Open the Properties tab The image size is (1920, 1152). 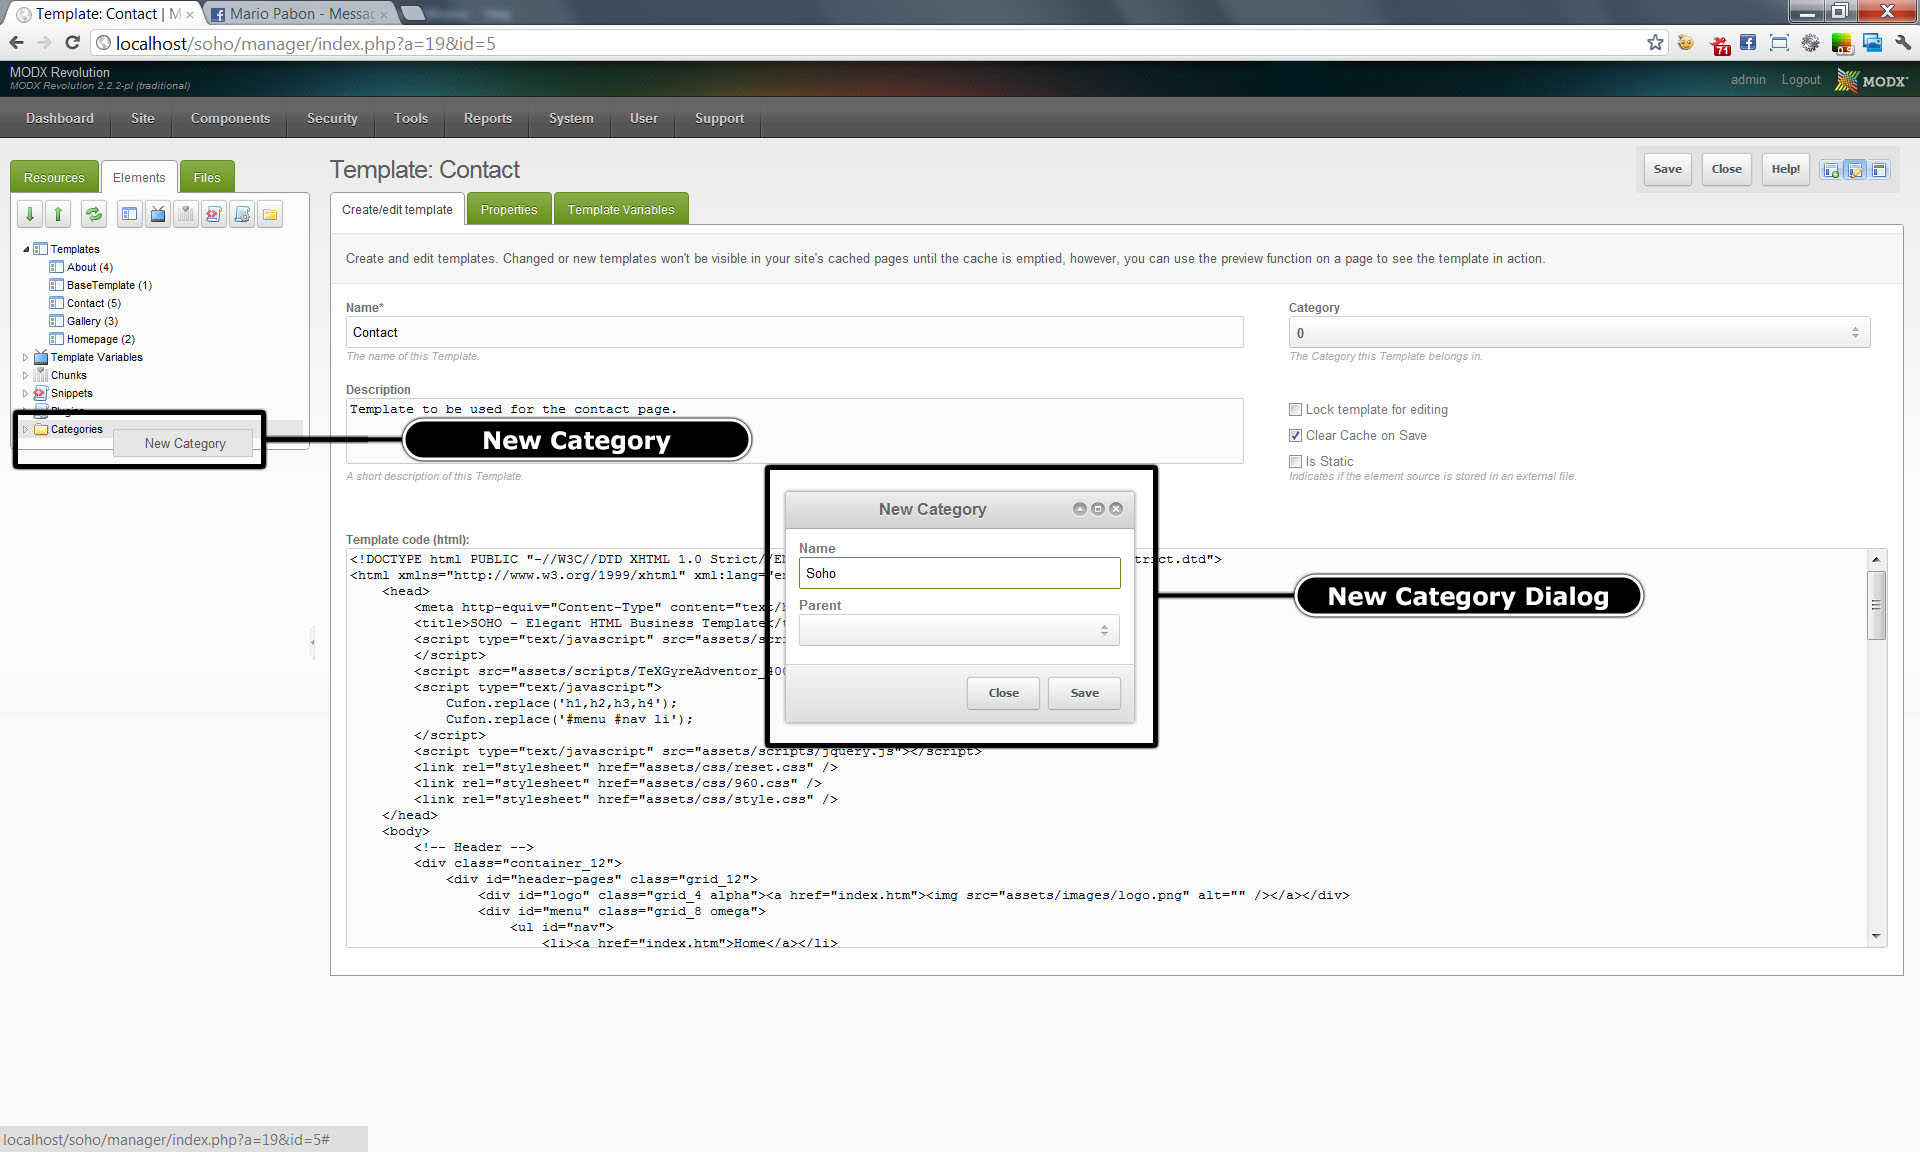tap(509, 209)
